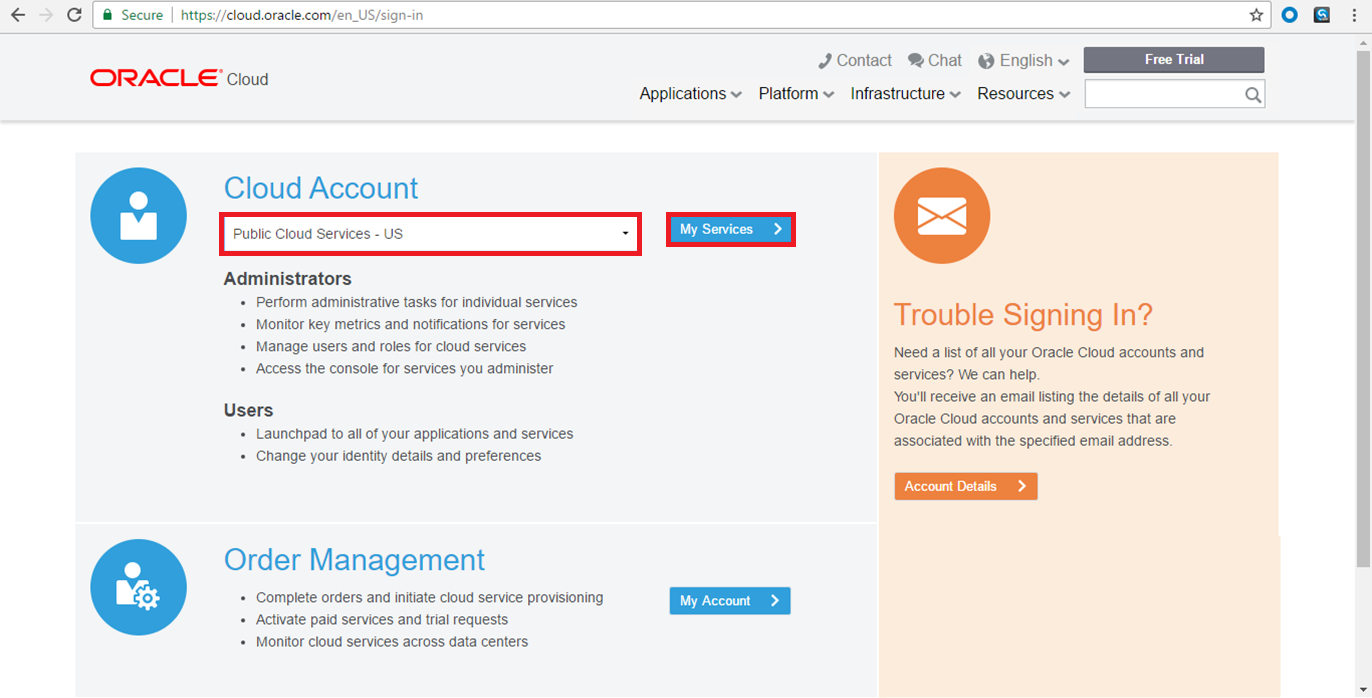The image size is (1372, 698).
Task: Click the browser address bar URL
Action: [x=302, y=15]
